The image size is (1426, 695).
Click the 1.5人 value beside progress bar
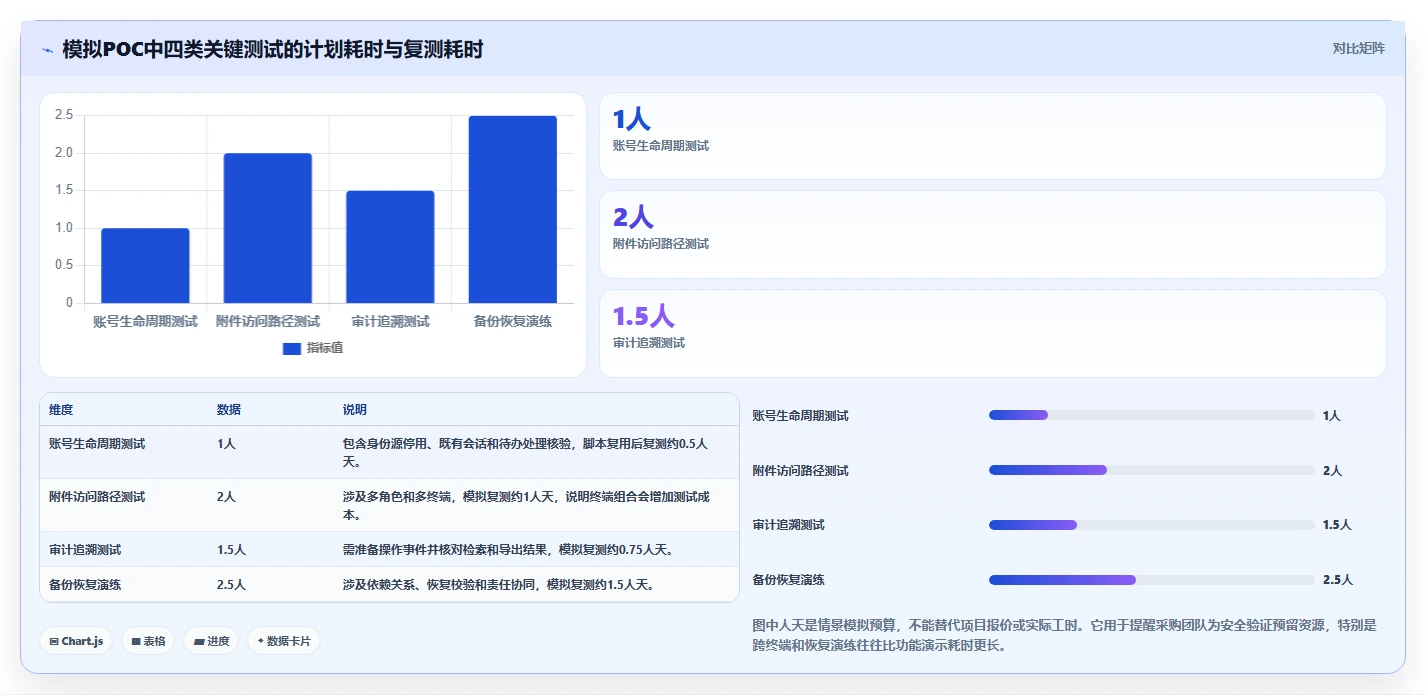[x=1337, y=525]
